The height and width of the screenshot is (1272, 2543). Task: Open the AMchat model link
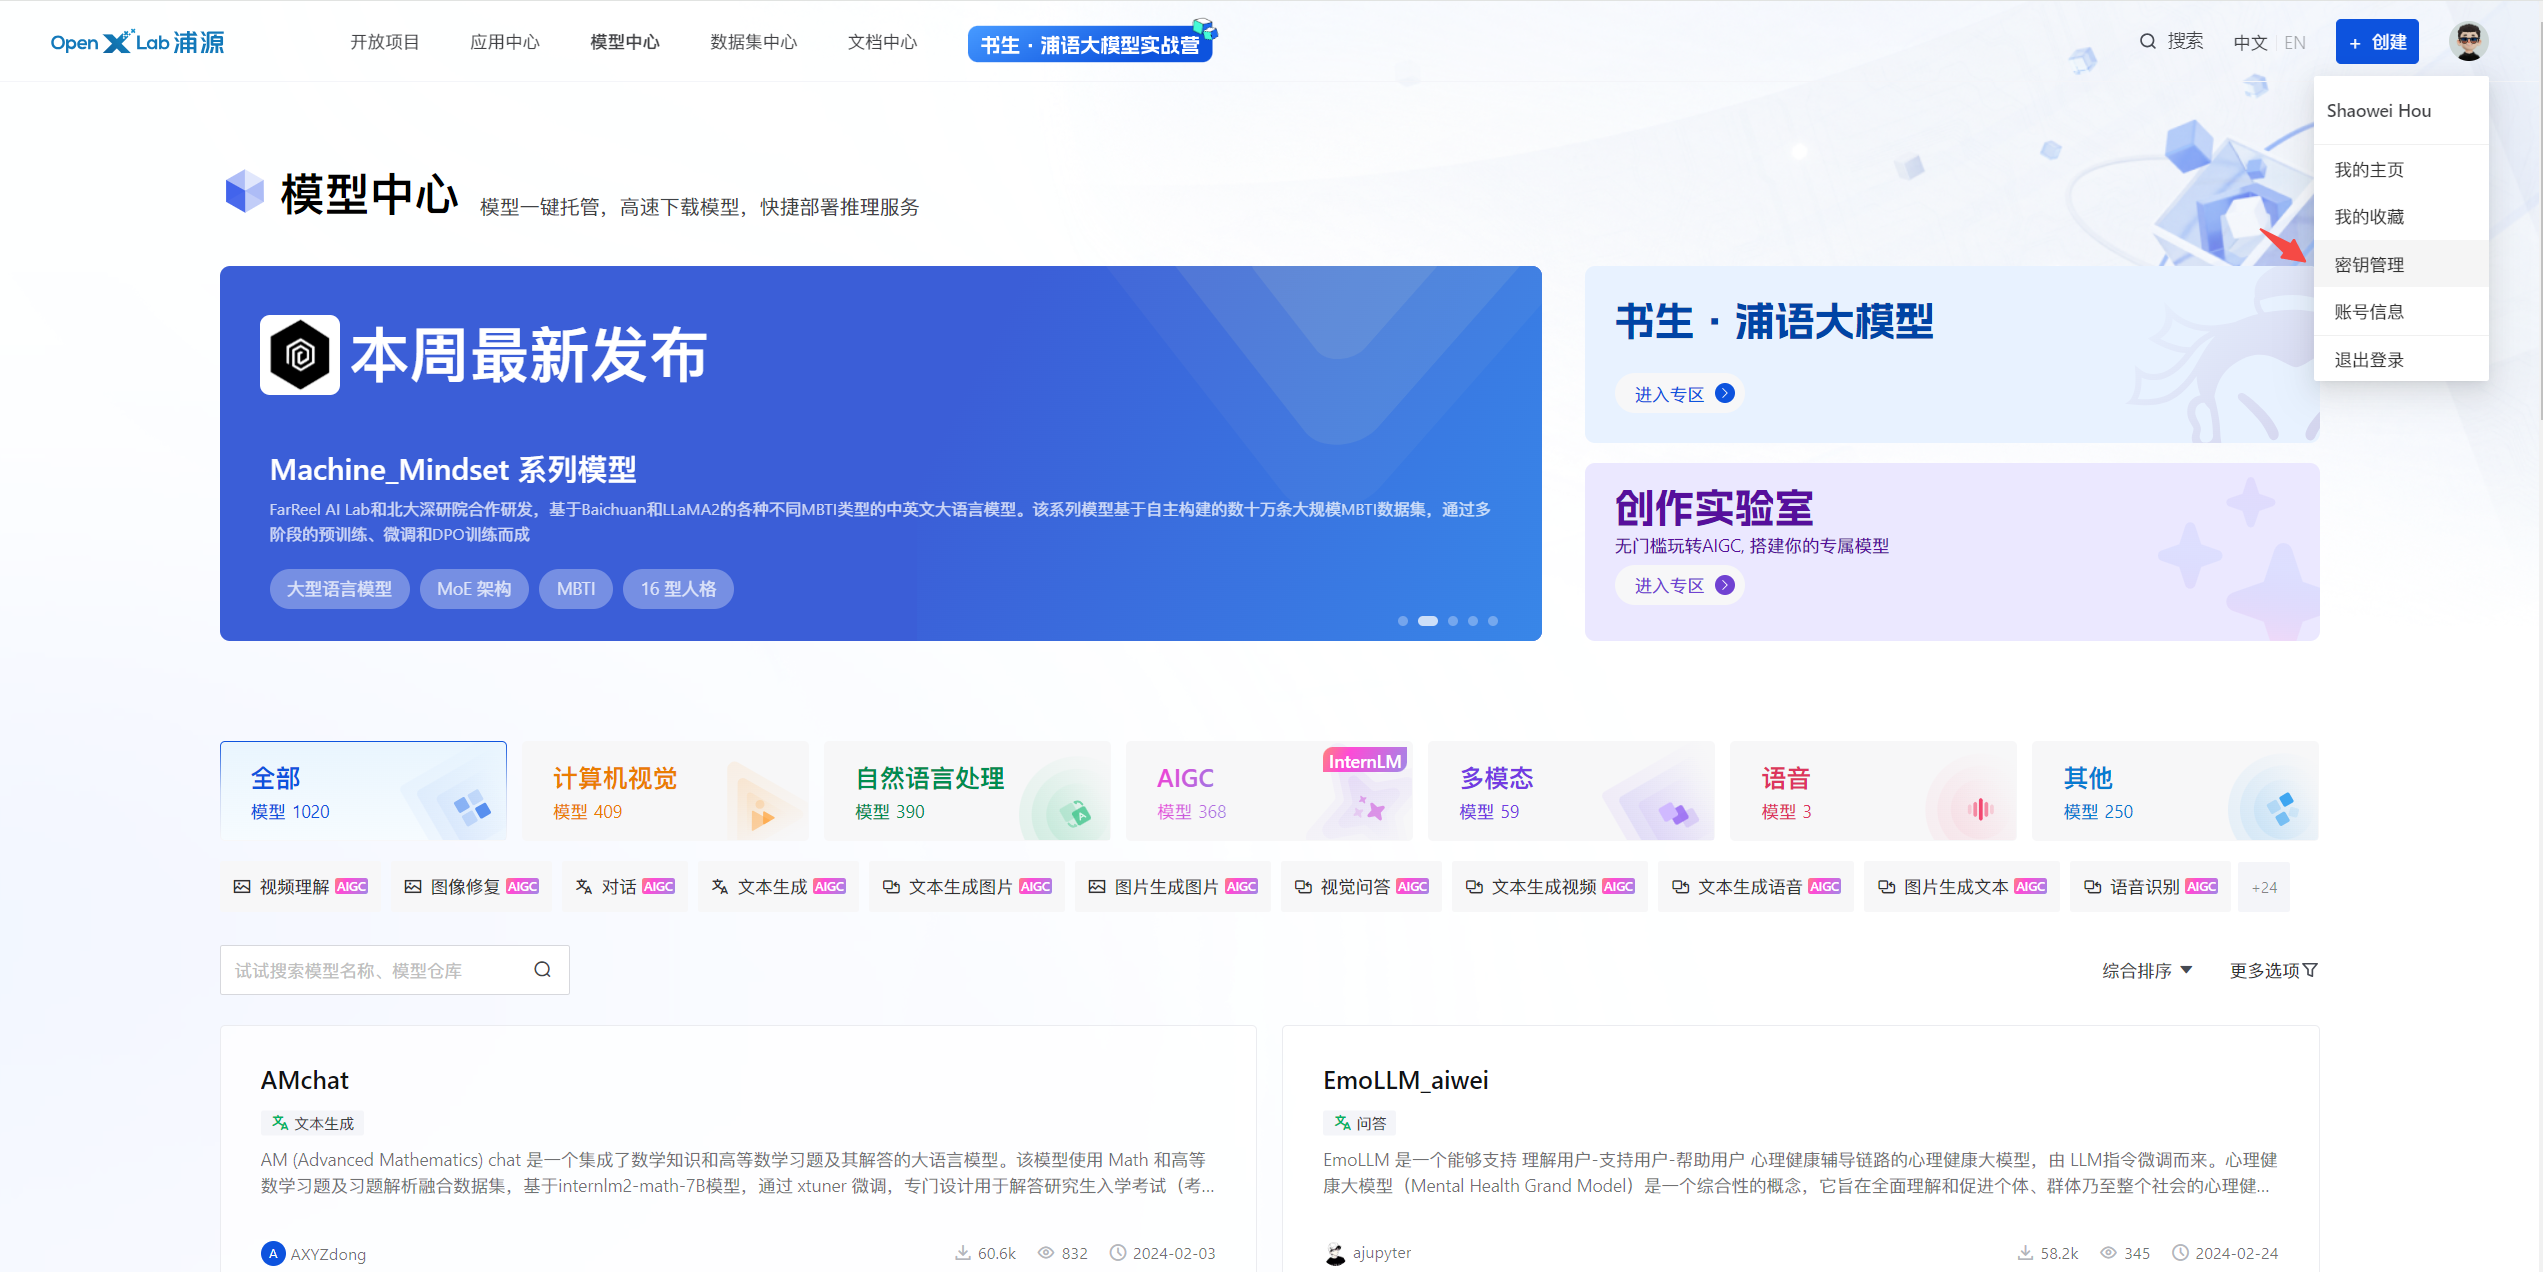pos(304,1080)
